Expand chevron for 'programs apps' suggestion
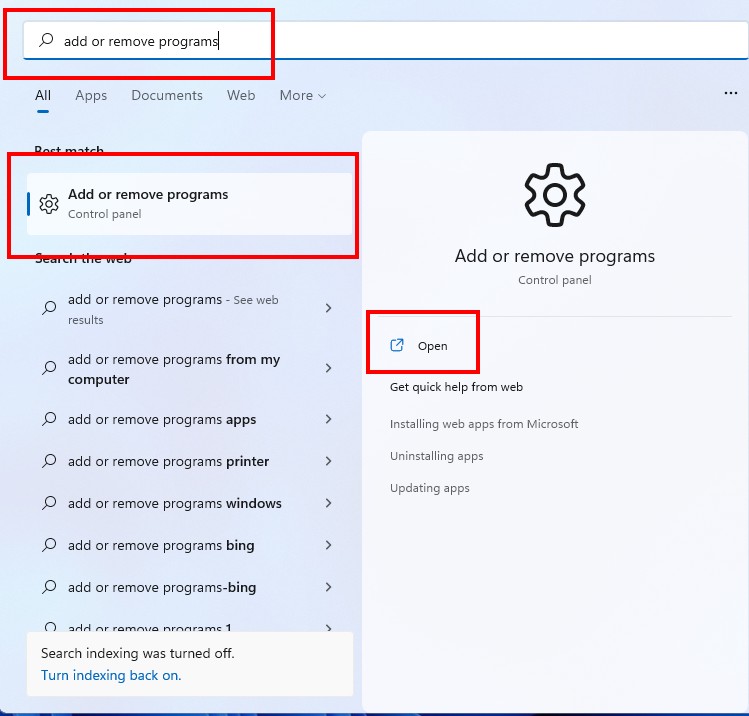Screen dimensions: 749x716 point(329,419)
